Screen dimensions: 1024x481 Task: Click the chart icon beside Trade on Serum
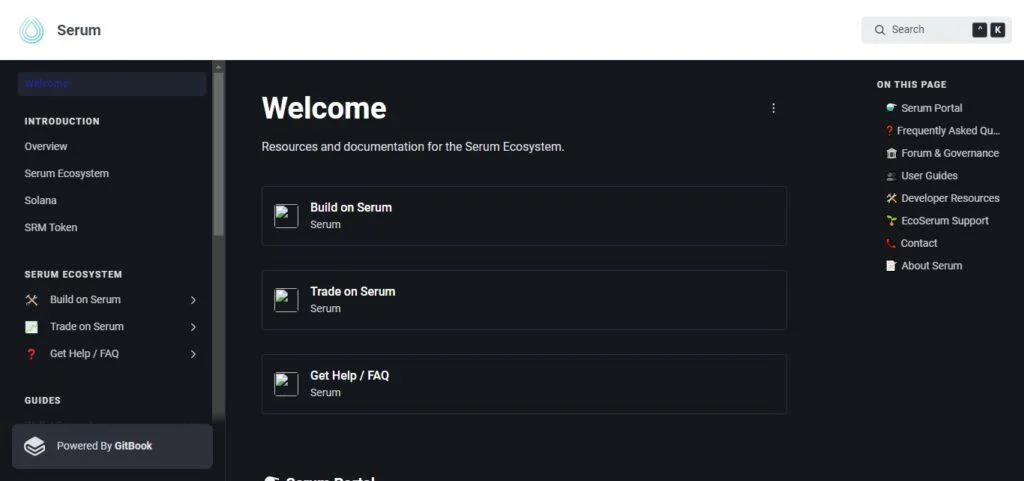(31, 327)
